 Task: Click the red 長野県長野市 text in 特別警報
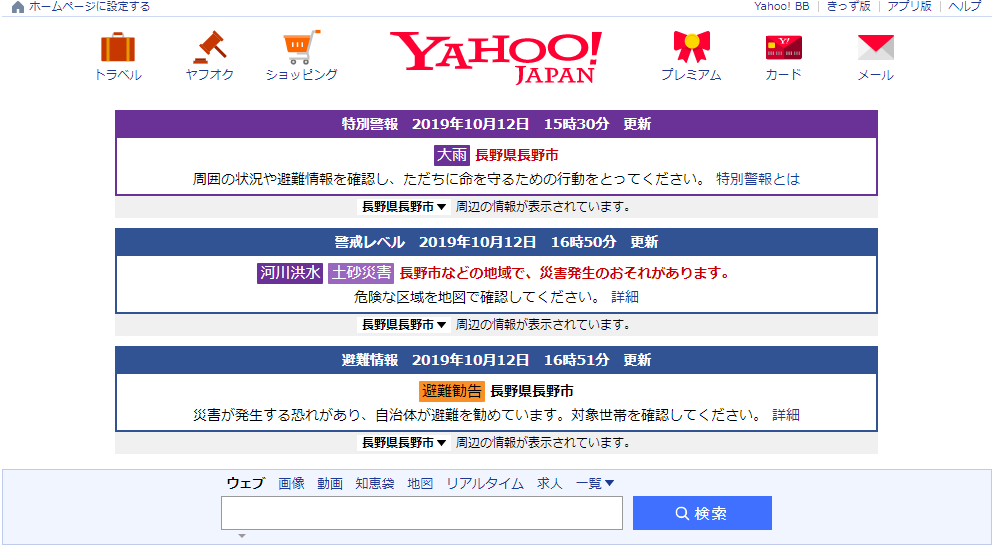click(x=517, y=155)
